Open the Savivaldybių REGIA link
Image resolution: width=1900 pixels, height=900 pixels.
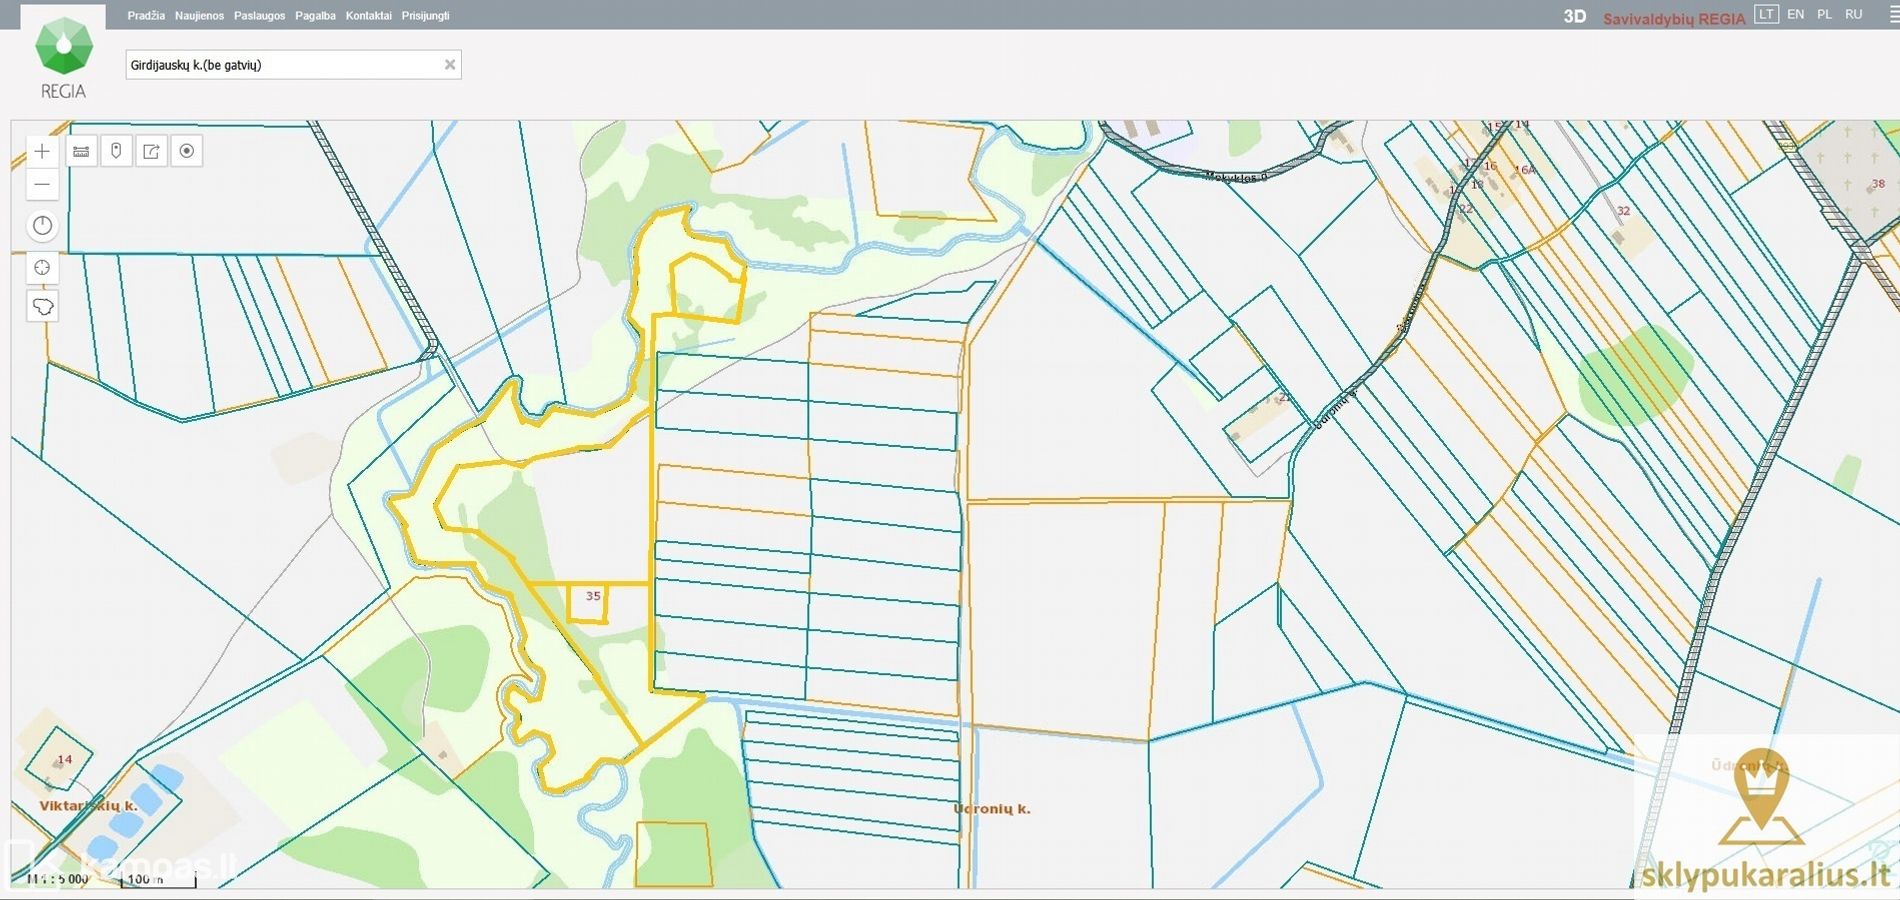(x=1673, y=19)
